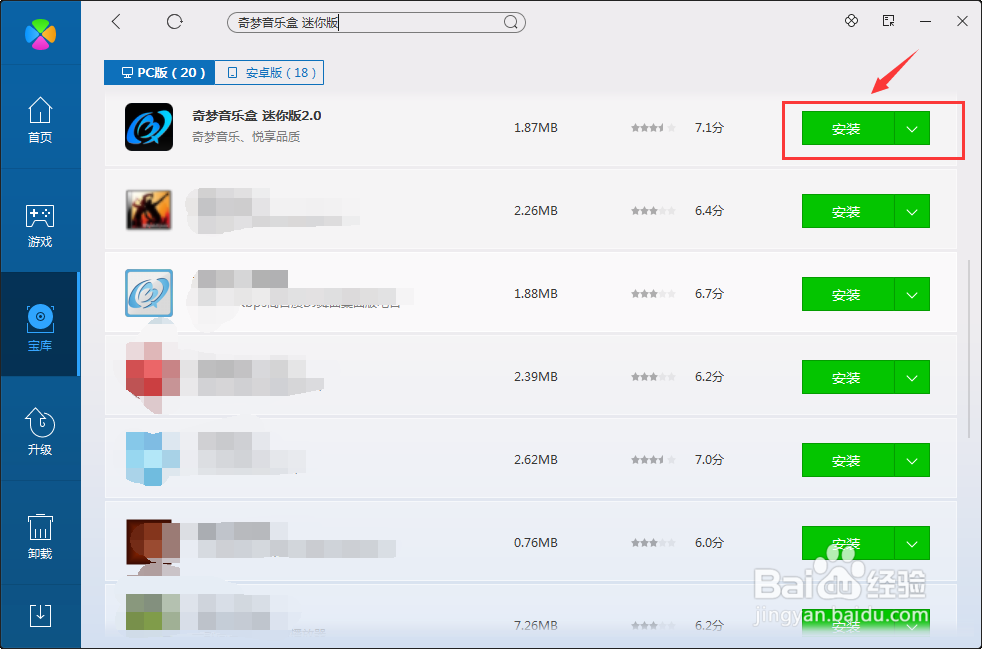Open the download manager sidebar icon
This screenshot has height=649, width=982.
(x=40, y=616)
